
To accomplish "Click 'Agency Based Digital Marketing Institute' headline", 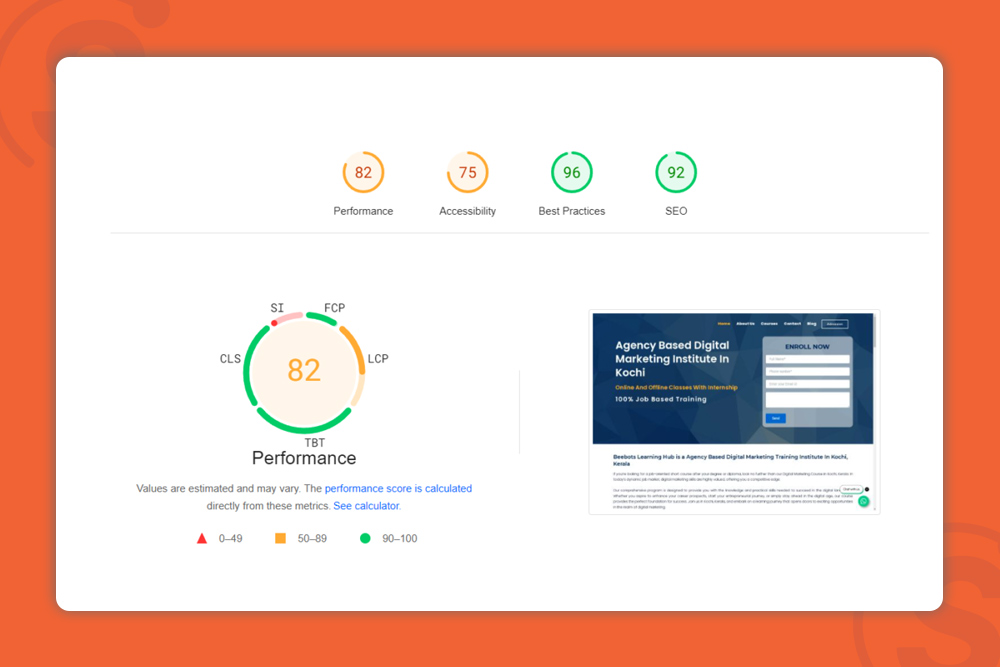I will [672, 358].
